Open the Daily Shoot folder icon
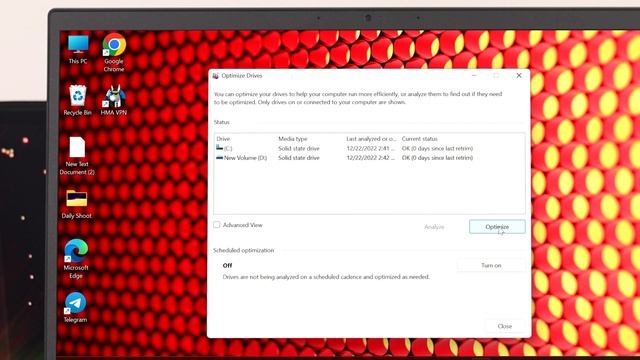This screenshot has height=360, width=640. coord(77,204)
